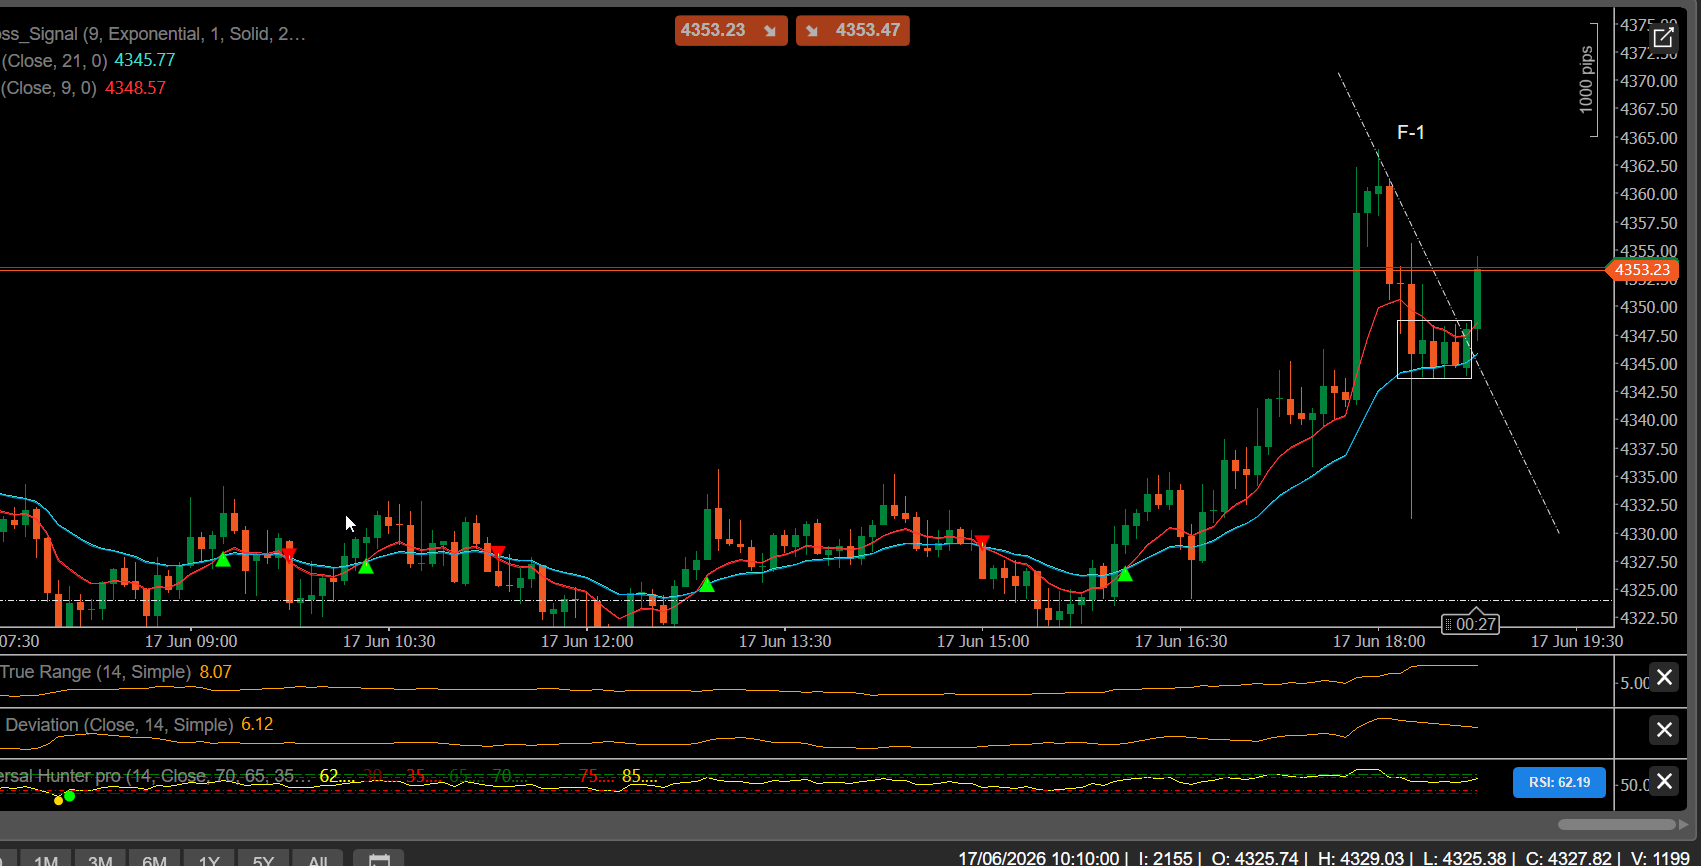Click the horizontal chart scrollbar thumb
Viewport: 1701px width, 866px height.
coord(1617,824)
